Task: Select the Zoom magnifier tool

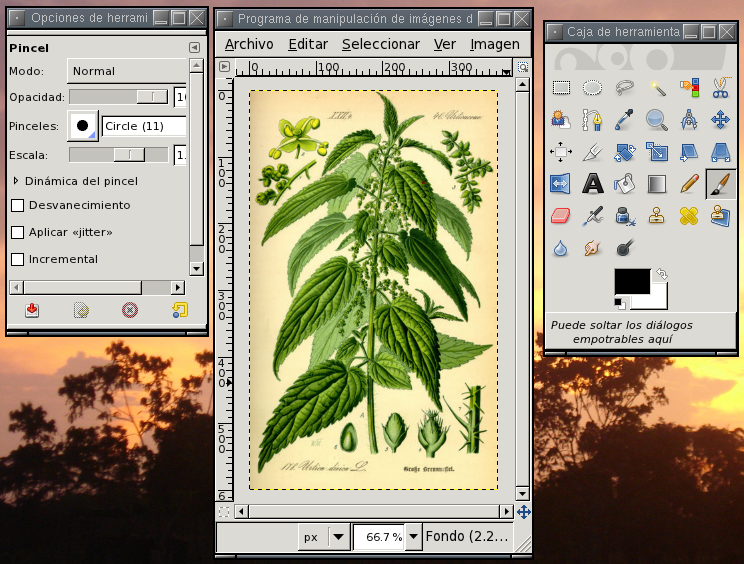Action: [657, 120]
